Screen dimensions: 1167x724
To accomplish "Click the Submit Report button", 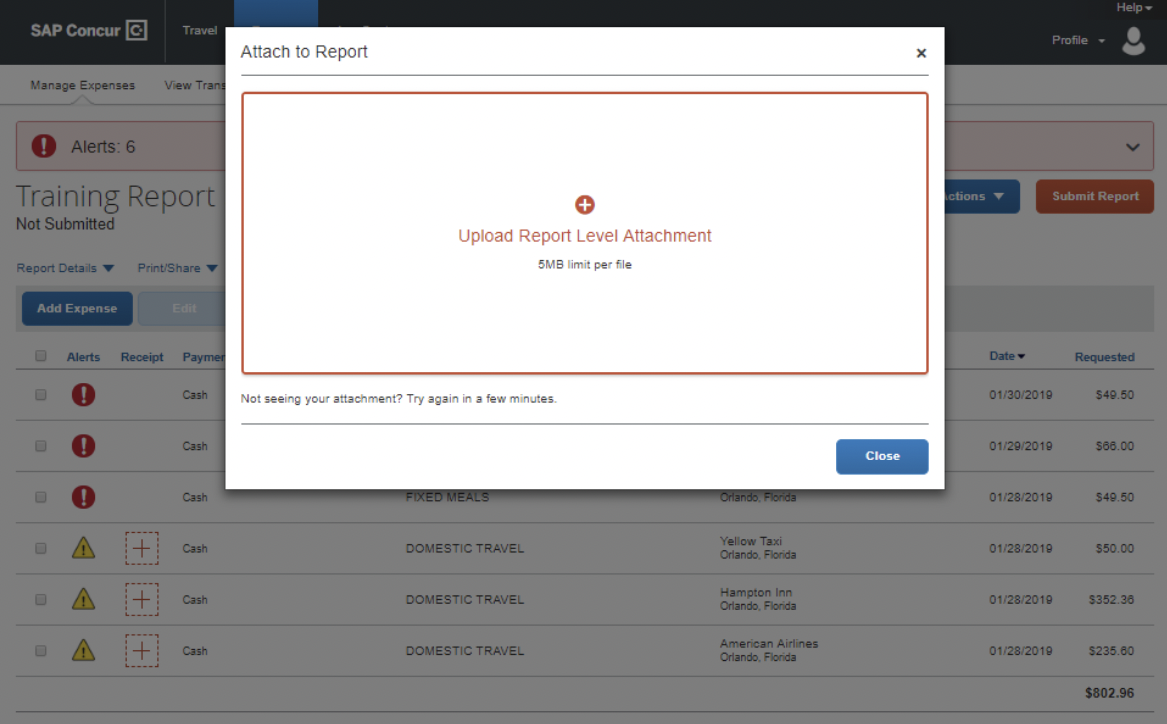I will click(x=1094, y=196).
